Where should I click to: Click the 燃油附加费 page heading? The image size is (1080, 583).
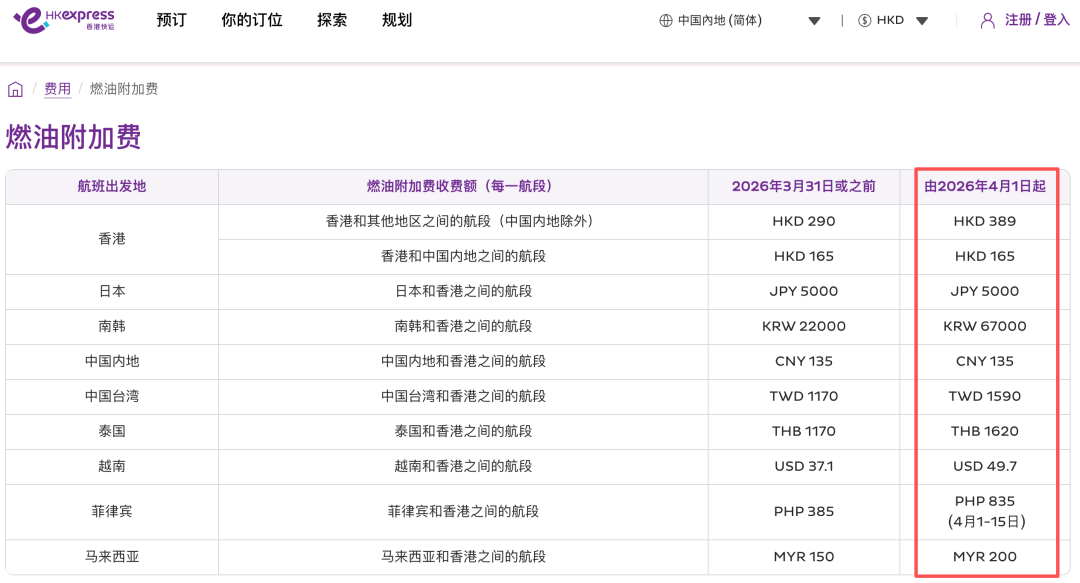[74, 136]
